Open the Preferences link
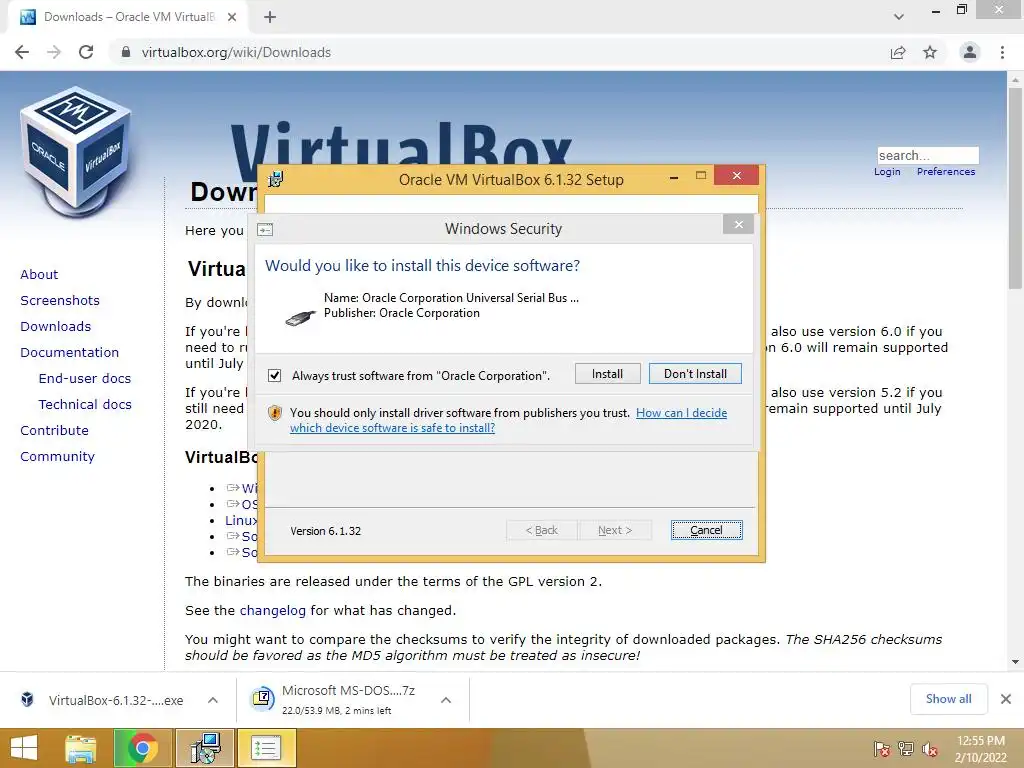 (x=946, y=171)
